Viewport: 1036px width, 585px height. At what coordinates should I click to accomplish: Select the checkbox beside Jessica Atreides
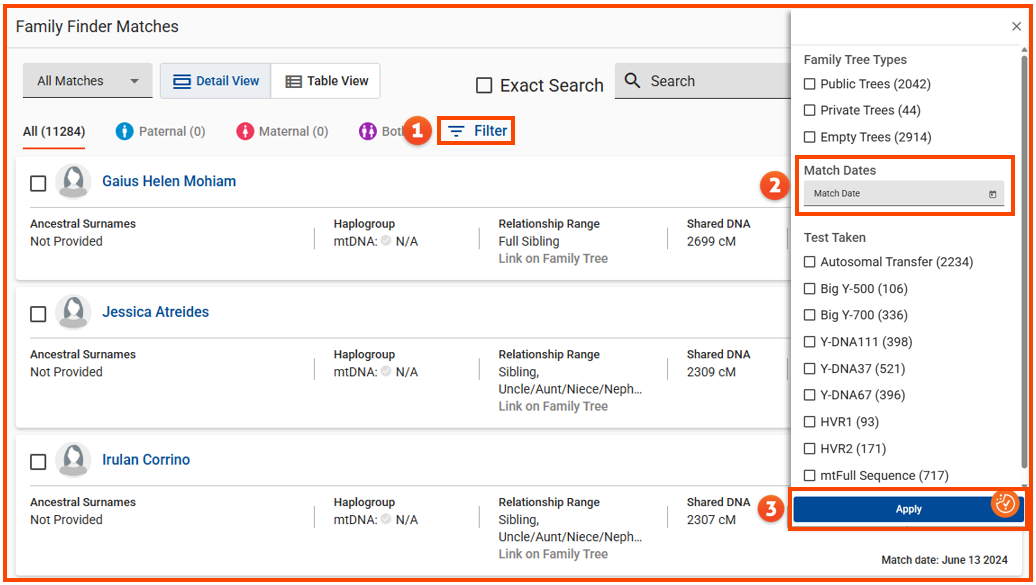[38, 314]
